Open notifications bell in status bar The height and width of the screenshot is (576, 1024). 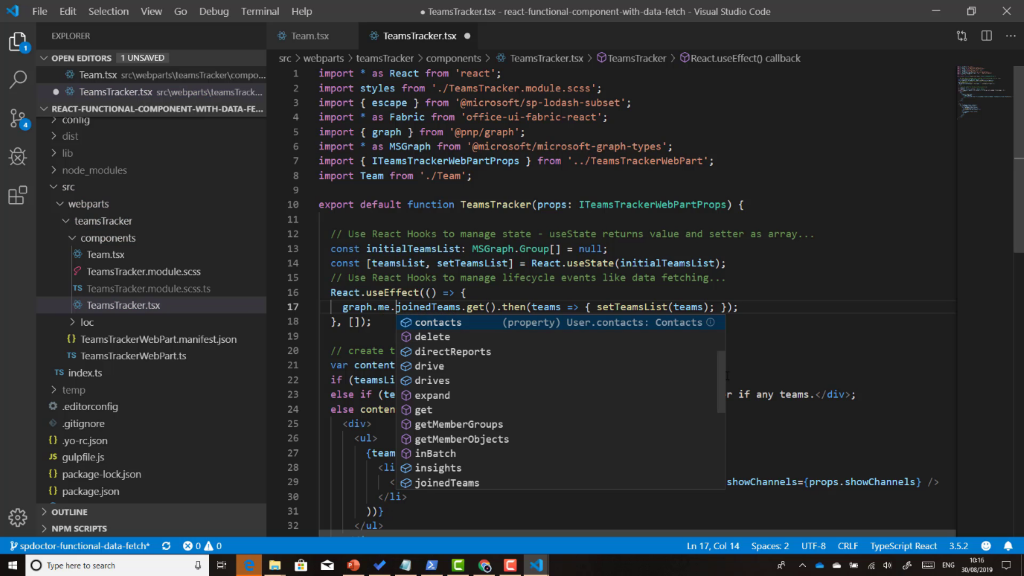pos(1008,546)
